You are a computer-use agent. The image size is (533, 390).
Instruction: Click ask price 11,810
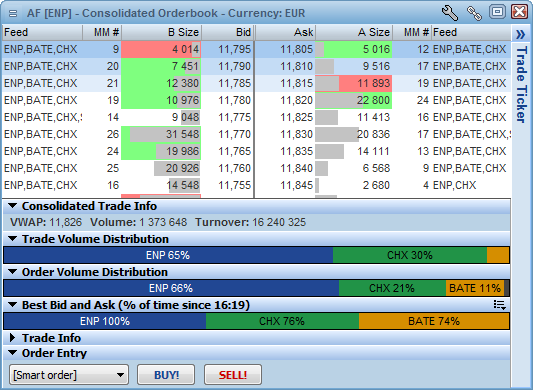tap(296, 66)
